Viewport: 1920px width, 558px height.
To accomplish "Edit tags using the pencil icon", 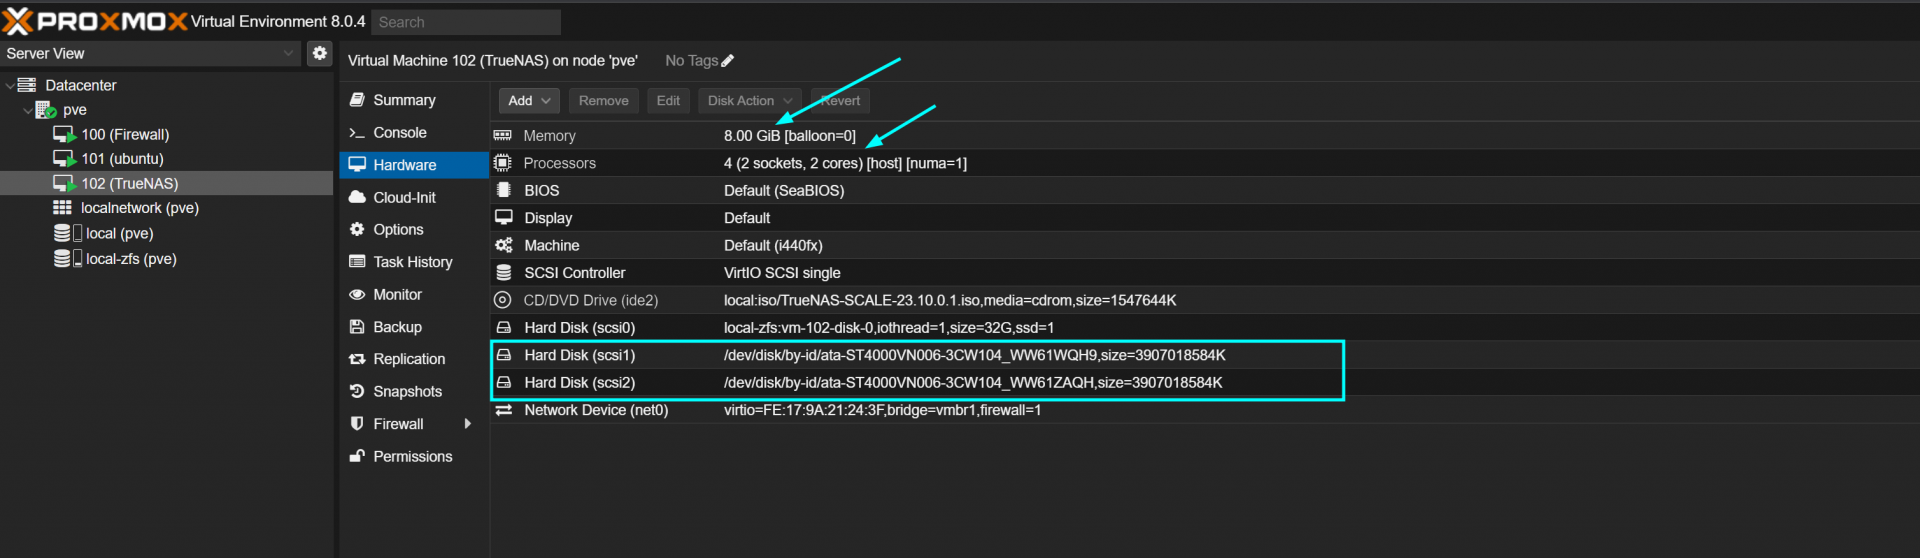I will coord(728,61).
